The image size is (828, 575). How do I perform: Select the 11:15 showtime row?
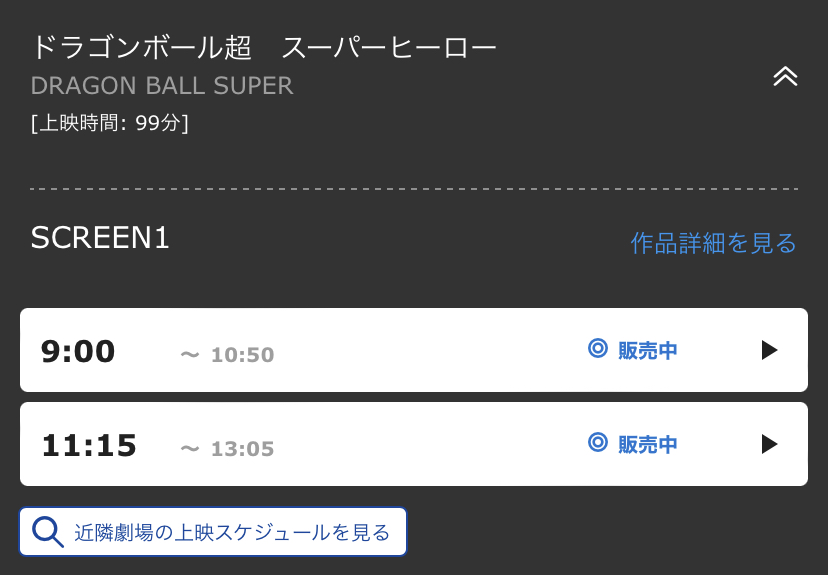click(x=414, y=444)
